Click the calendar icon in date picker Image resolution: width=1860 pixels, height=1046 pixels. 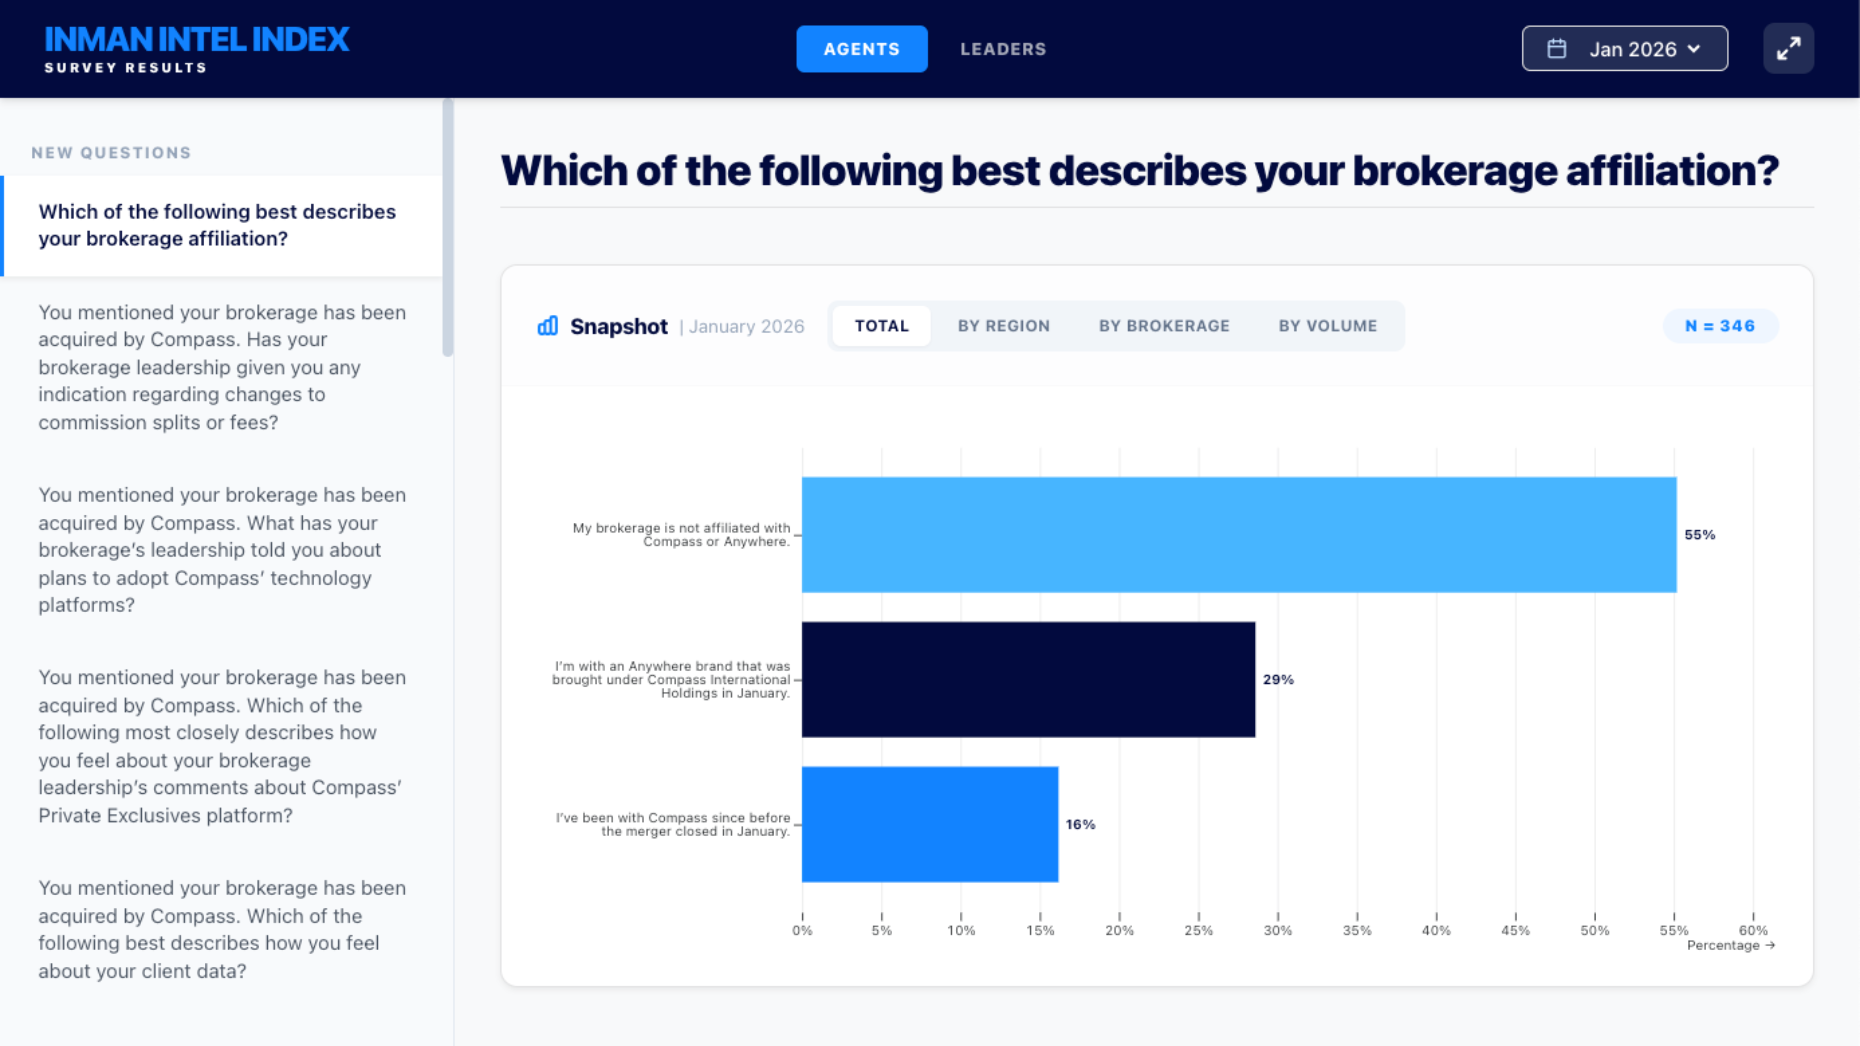(1557, 49)
